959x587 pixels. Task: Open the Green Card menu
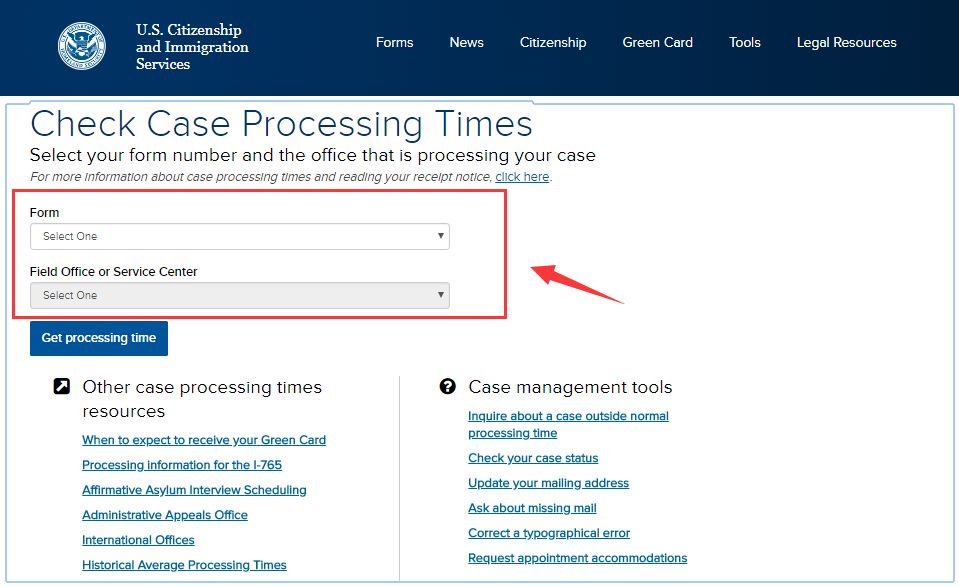(x=657, y=42)
